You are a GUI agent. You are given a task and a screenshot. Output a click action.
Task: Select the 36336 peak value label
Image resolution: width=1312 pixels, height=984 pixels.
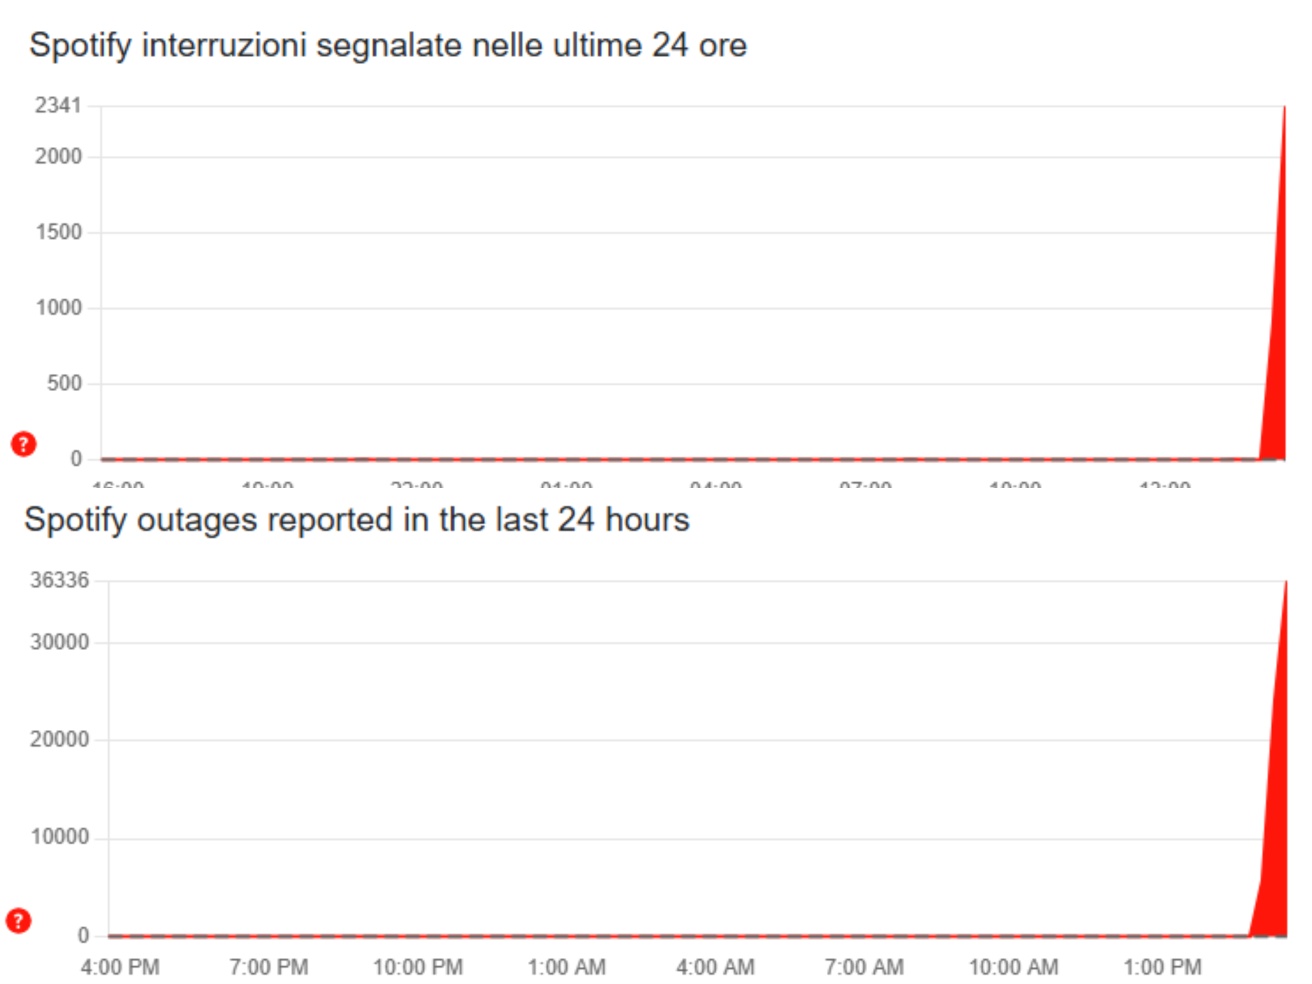click(59, 581)
